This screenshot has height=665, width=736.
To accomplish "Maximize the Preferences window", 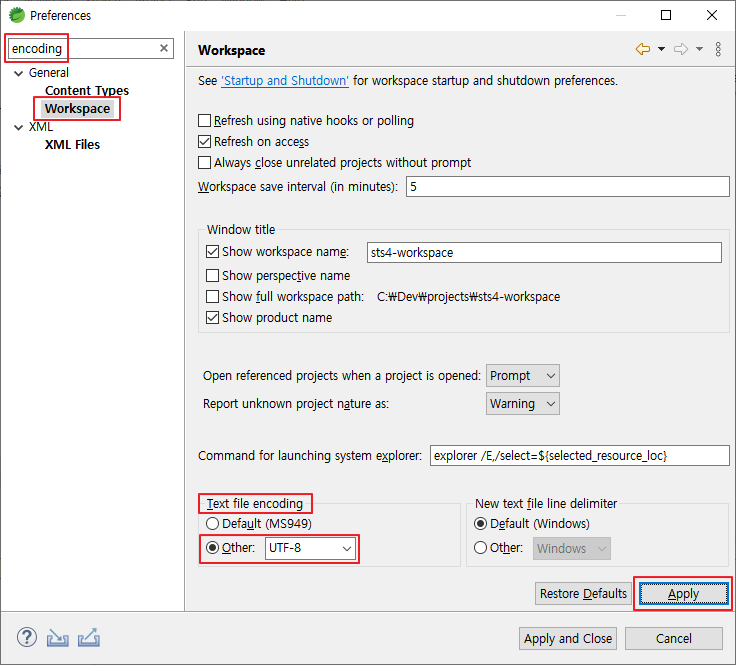I will pos(666,15).
